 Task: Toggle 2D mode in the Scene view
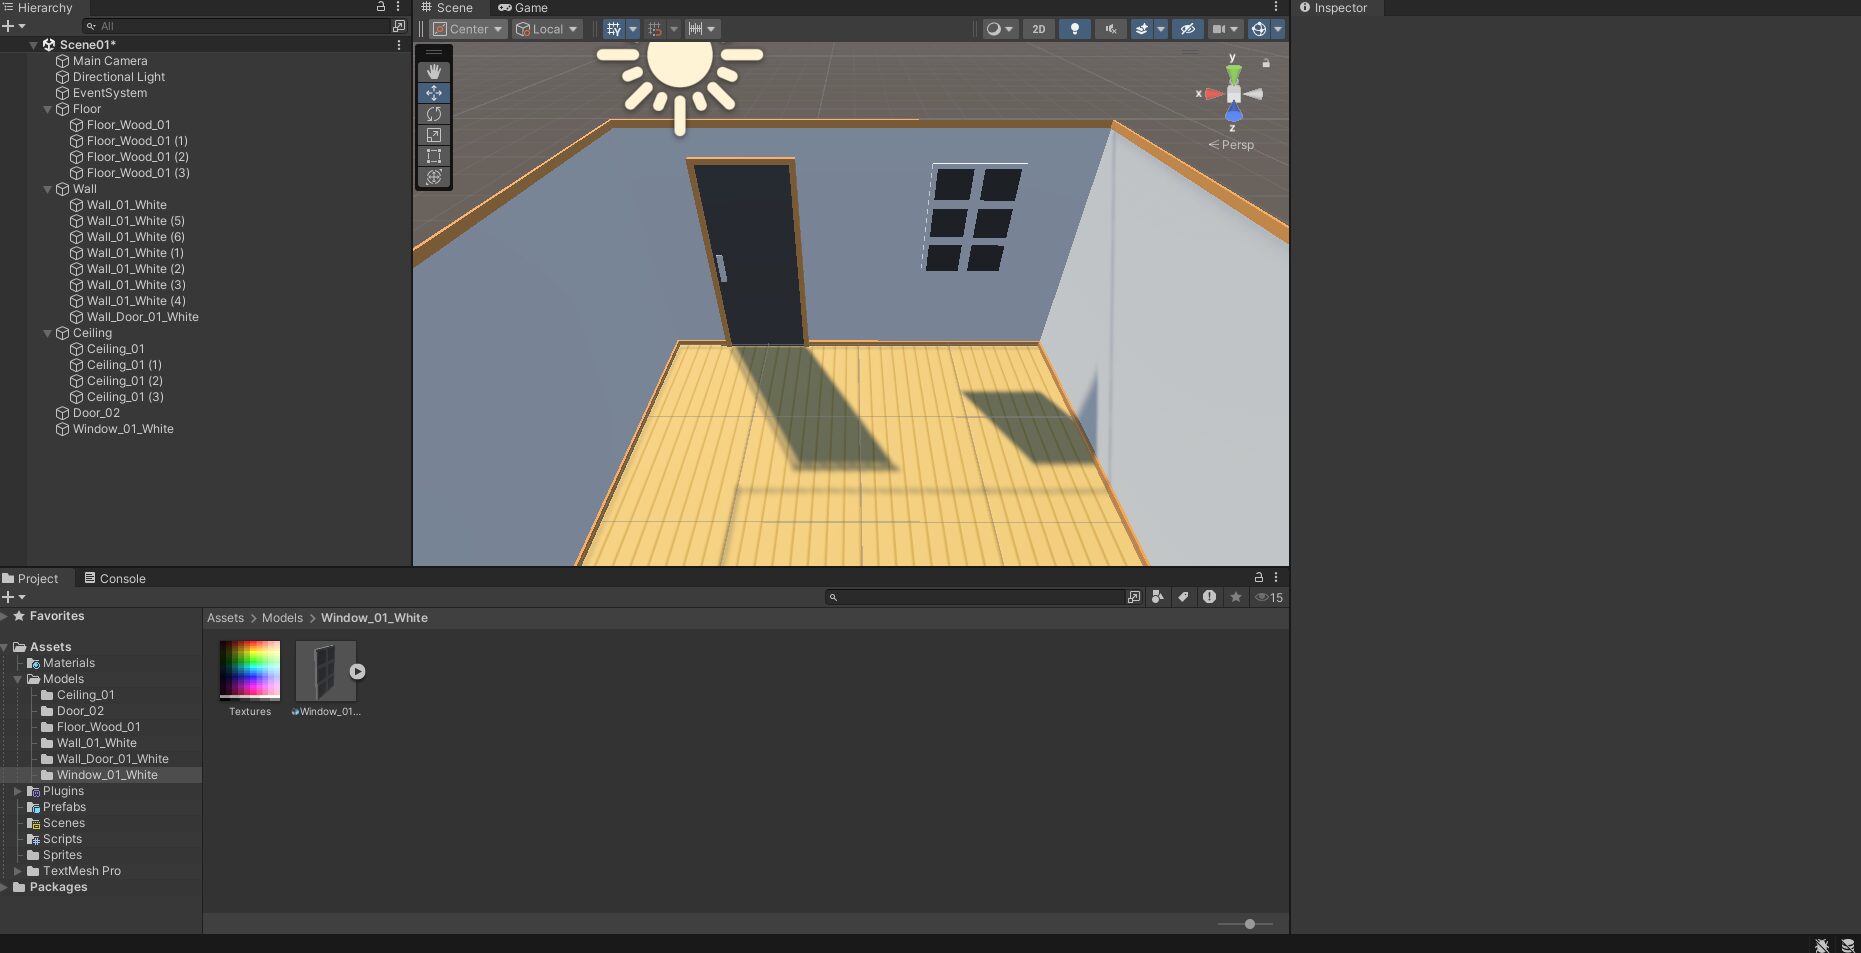click(1038, 29)
